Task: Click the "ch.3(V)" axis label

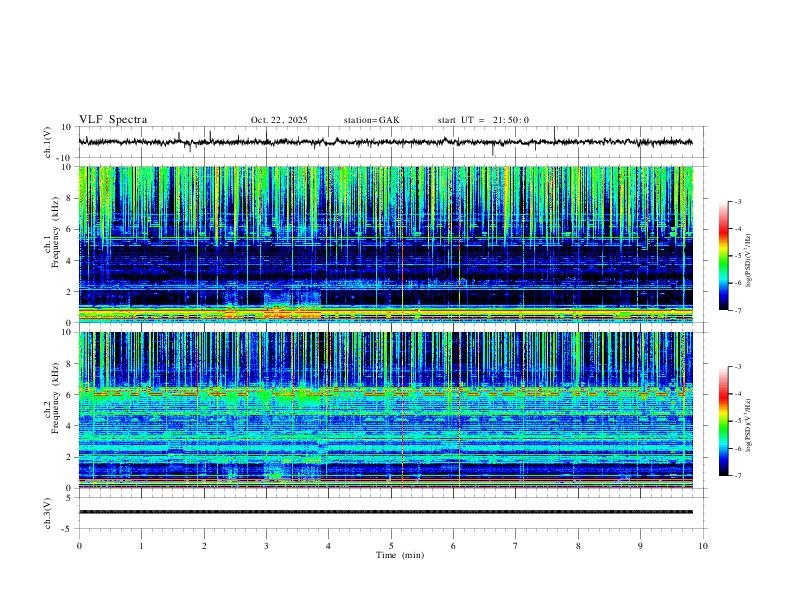Action: click(48, 513)
